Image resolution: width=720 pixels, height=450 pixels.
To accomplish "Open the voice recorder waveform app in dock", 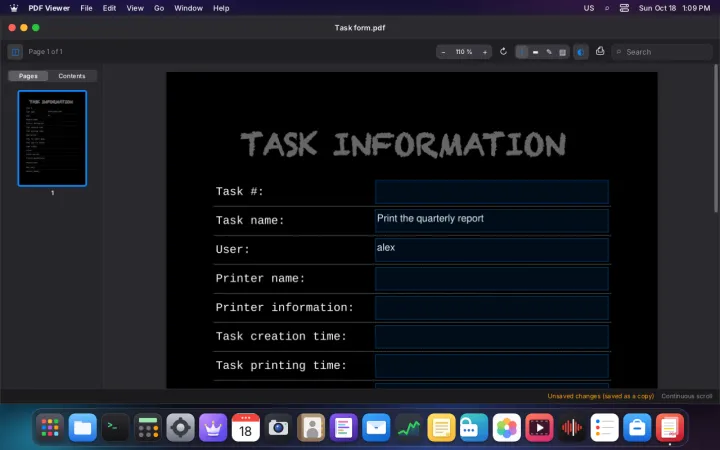I will pyautogui.click(x=572, y=428).
